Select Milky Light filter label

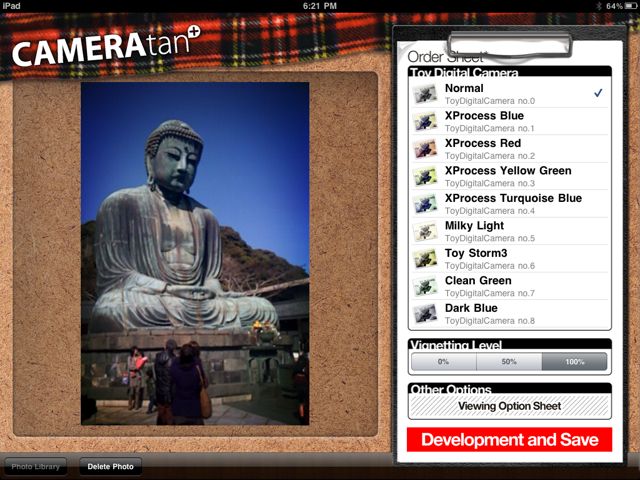tap(474, 226)
